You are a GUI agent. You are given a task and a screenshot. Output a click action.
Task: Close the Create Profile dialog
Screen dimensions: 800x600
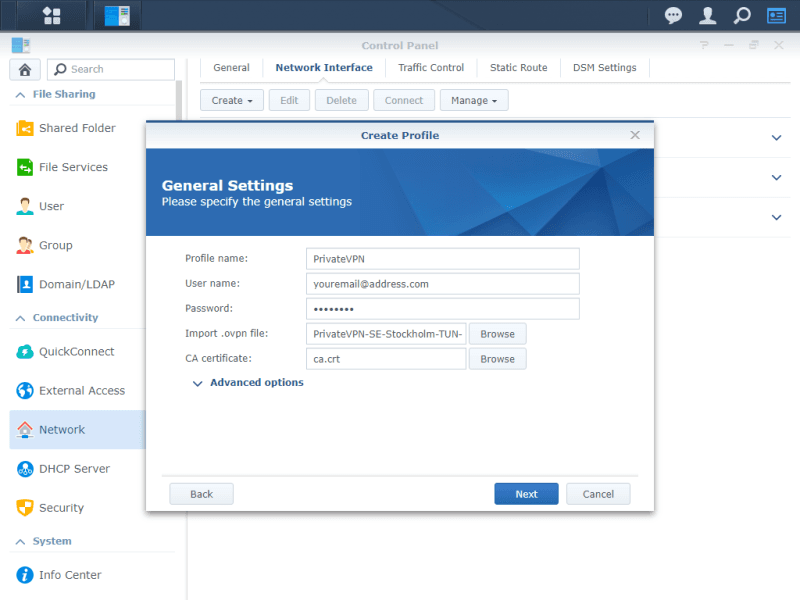635,135
